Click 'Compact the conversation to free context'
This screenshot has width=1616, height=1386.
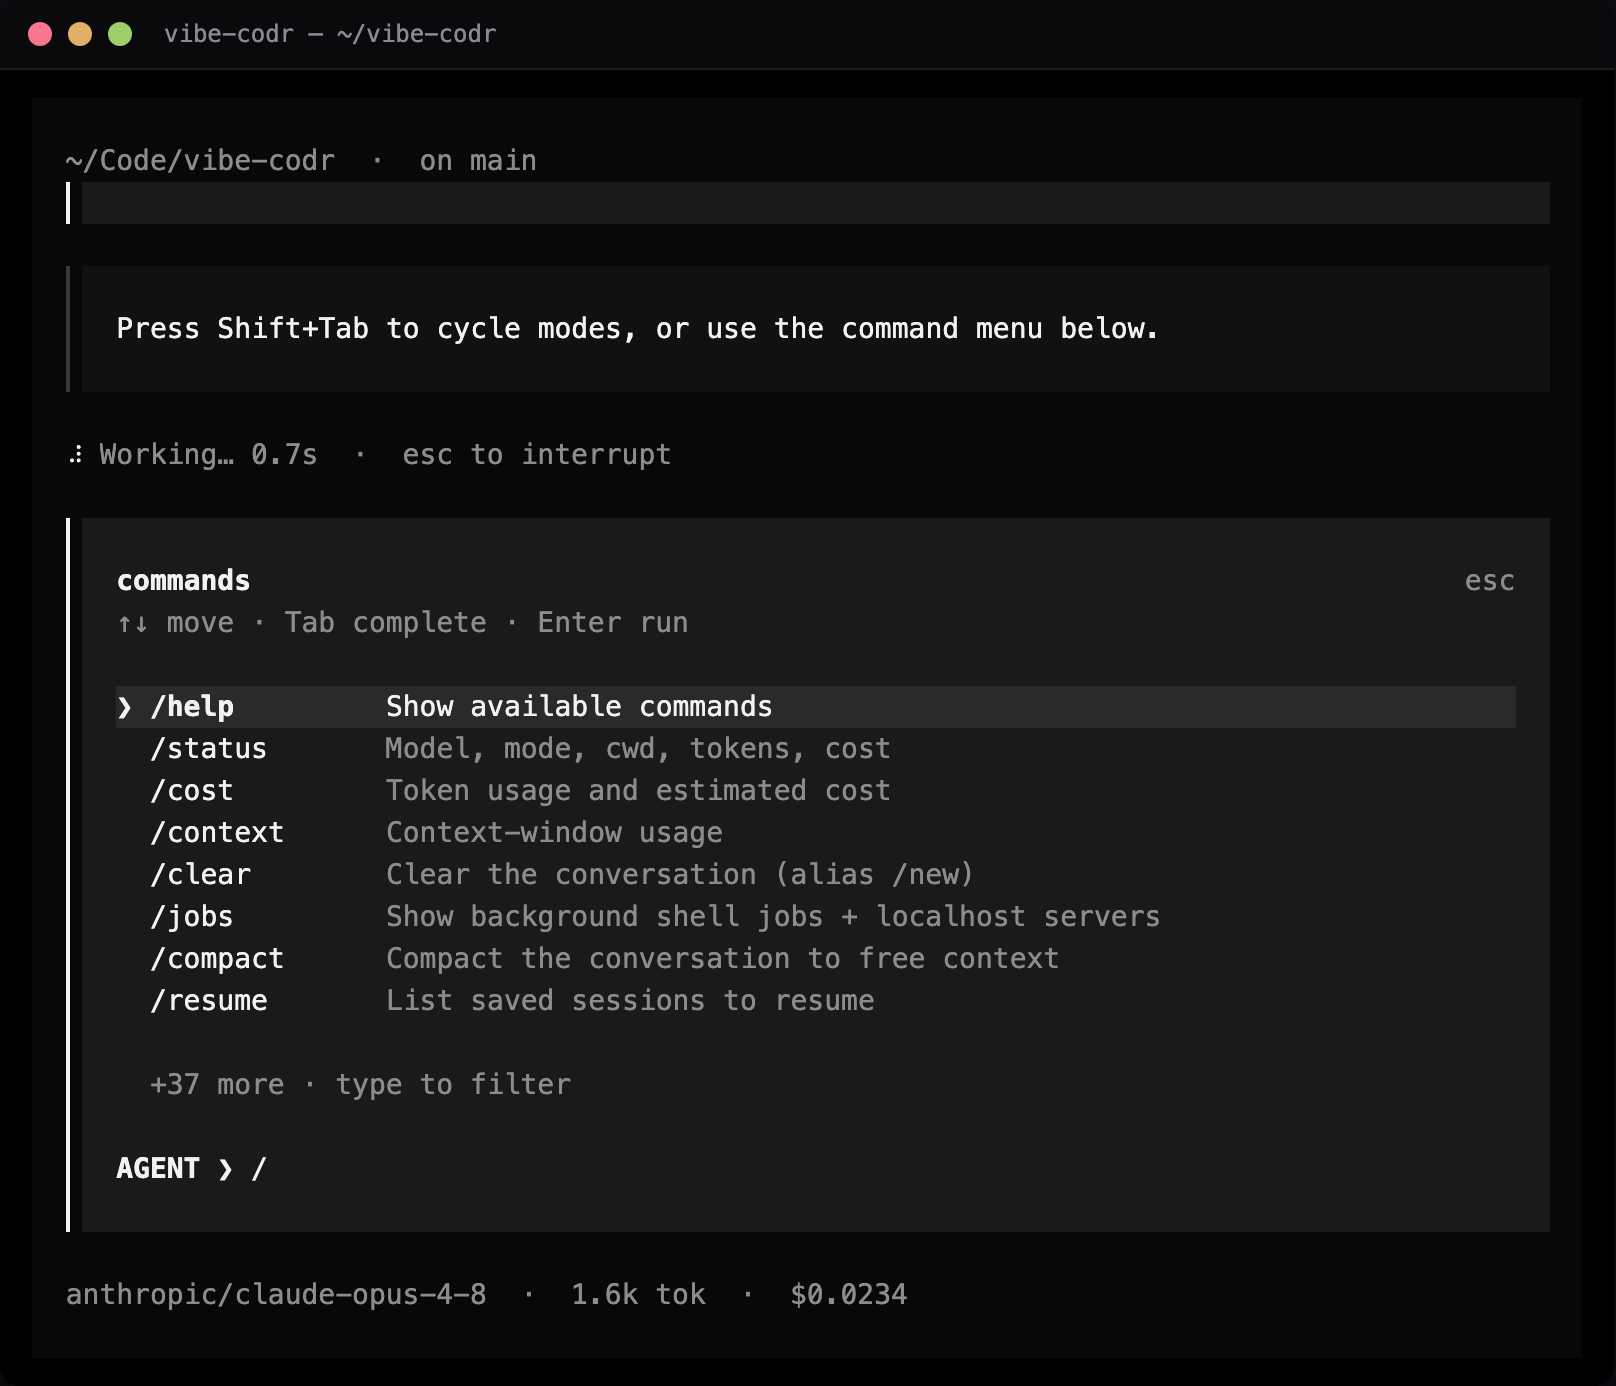(x=722, y=959)
